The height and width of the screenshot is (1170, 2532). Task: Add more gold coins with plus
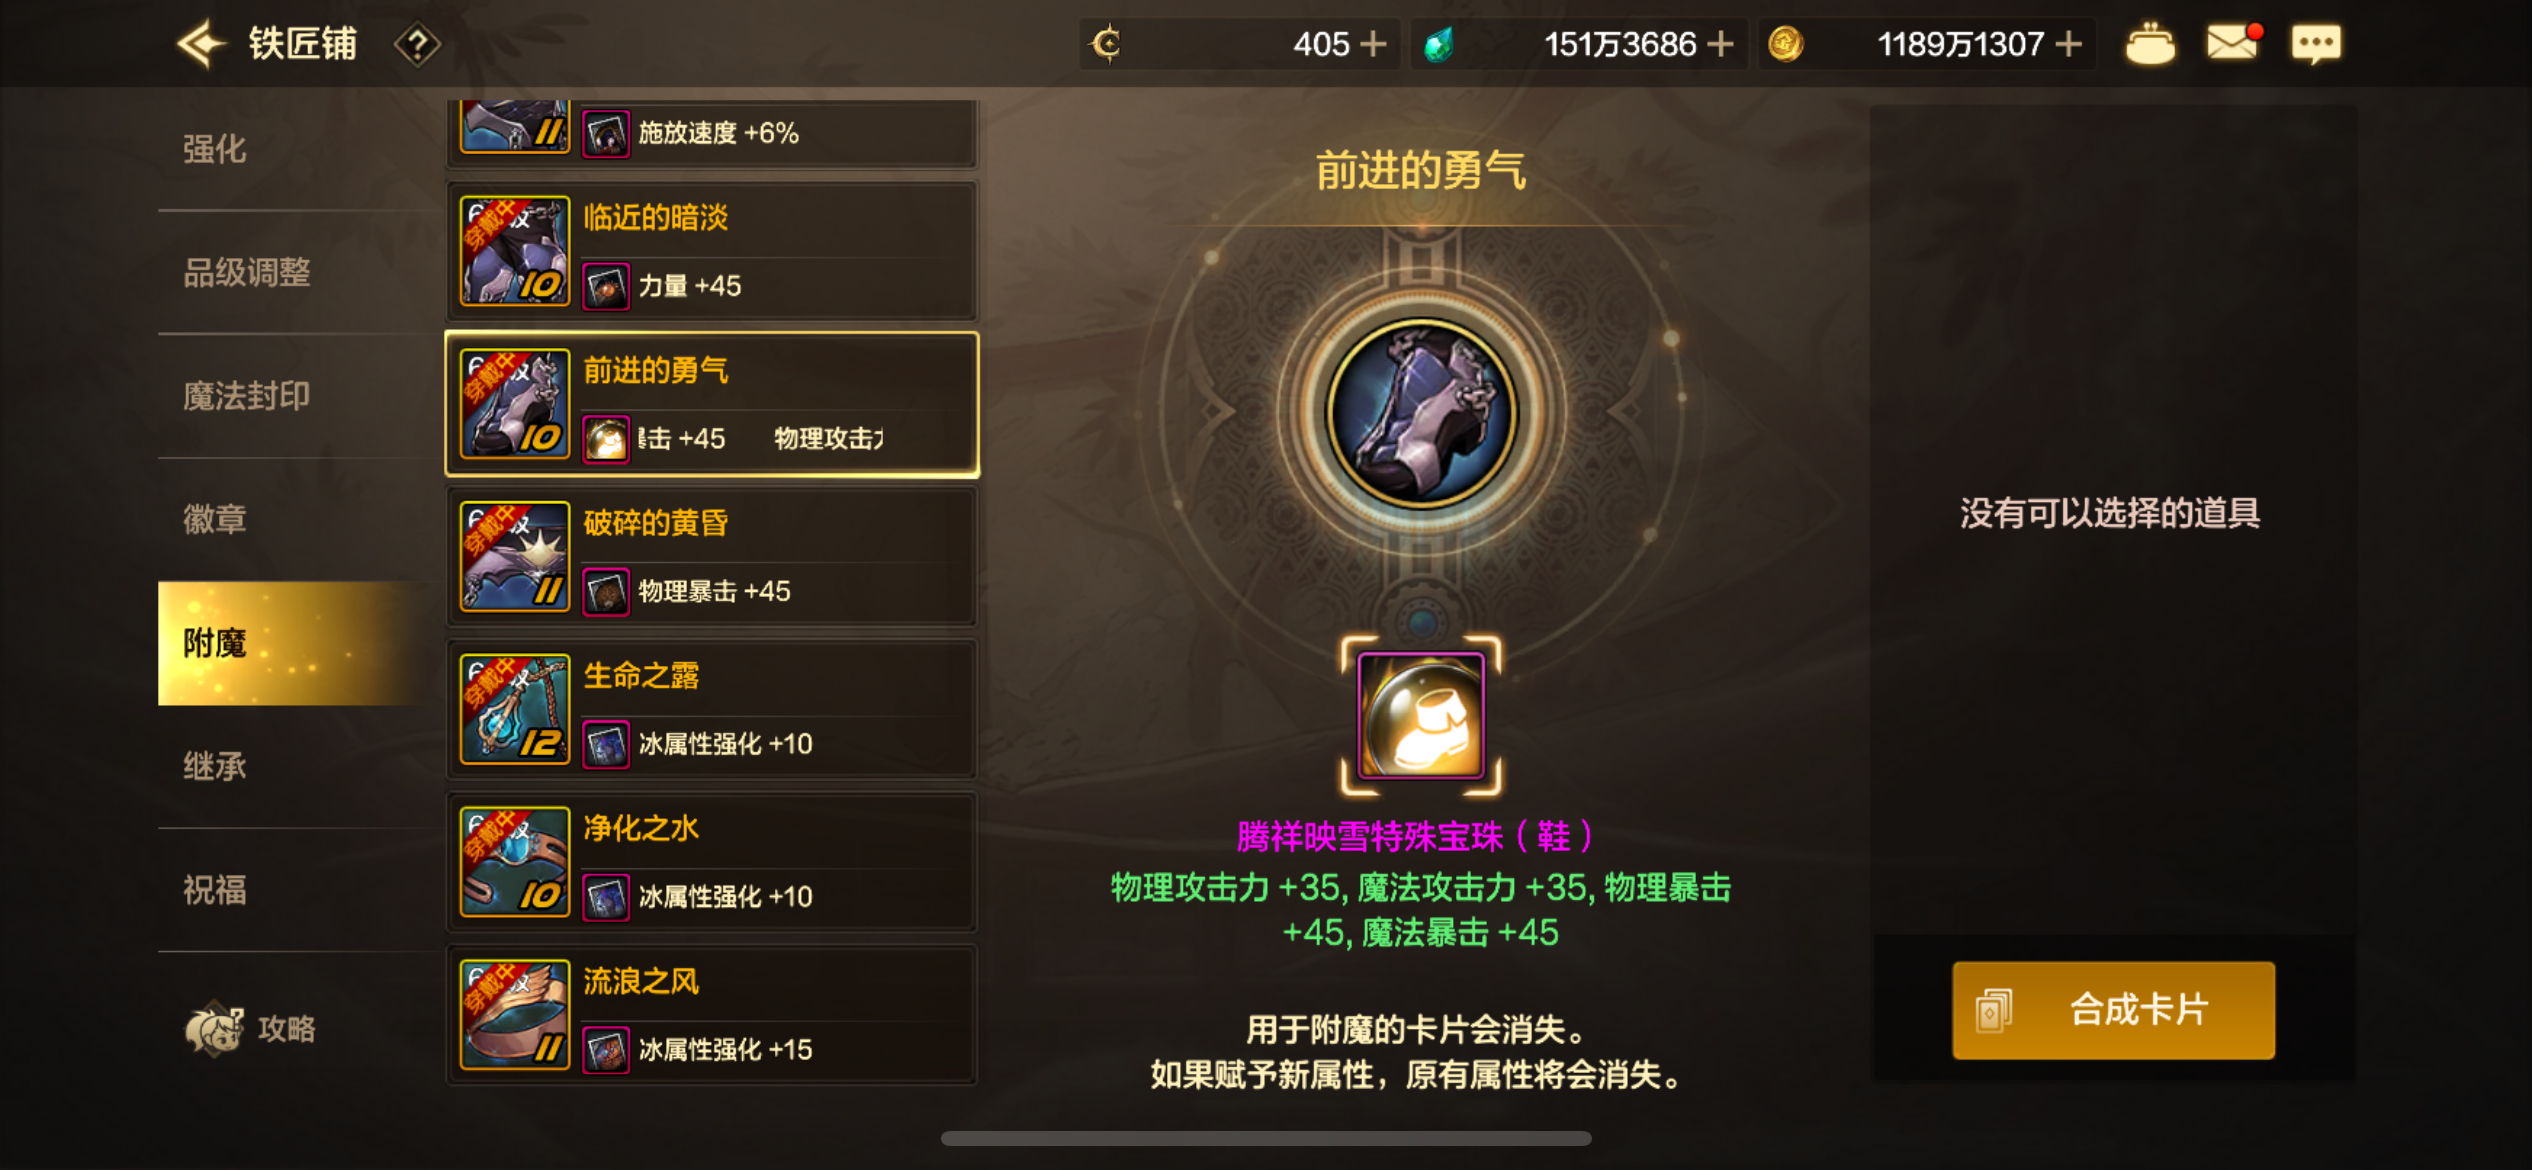[2069, 44]
